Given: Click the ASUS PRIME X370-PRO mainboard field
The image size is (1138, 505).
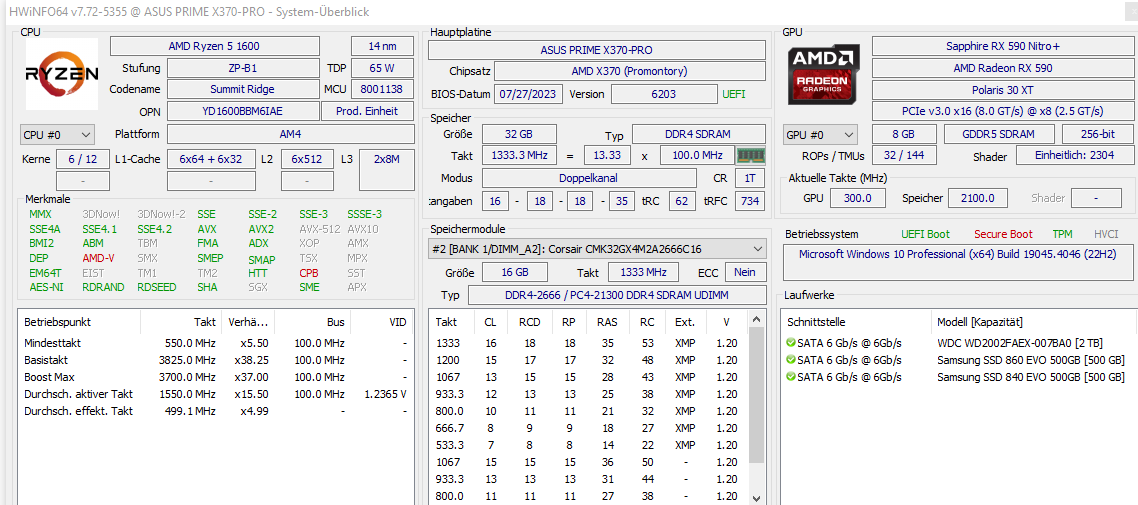Looking at the screenshot, I should click(x=597, y=50).
